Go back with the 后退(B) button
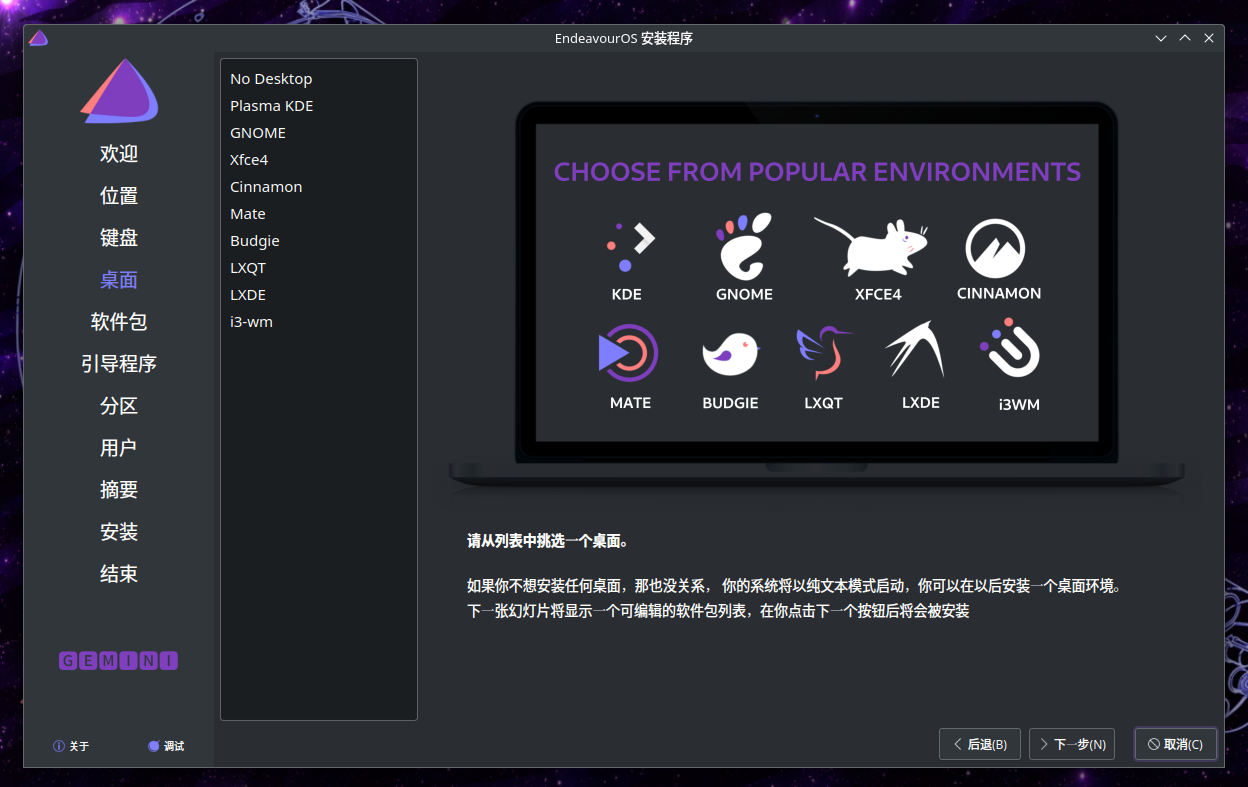 tap(980, 744)
